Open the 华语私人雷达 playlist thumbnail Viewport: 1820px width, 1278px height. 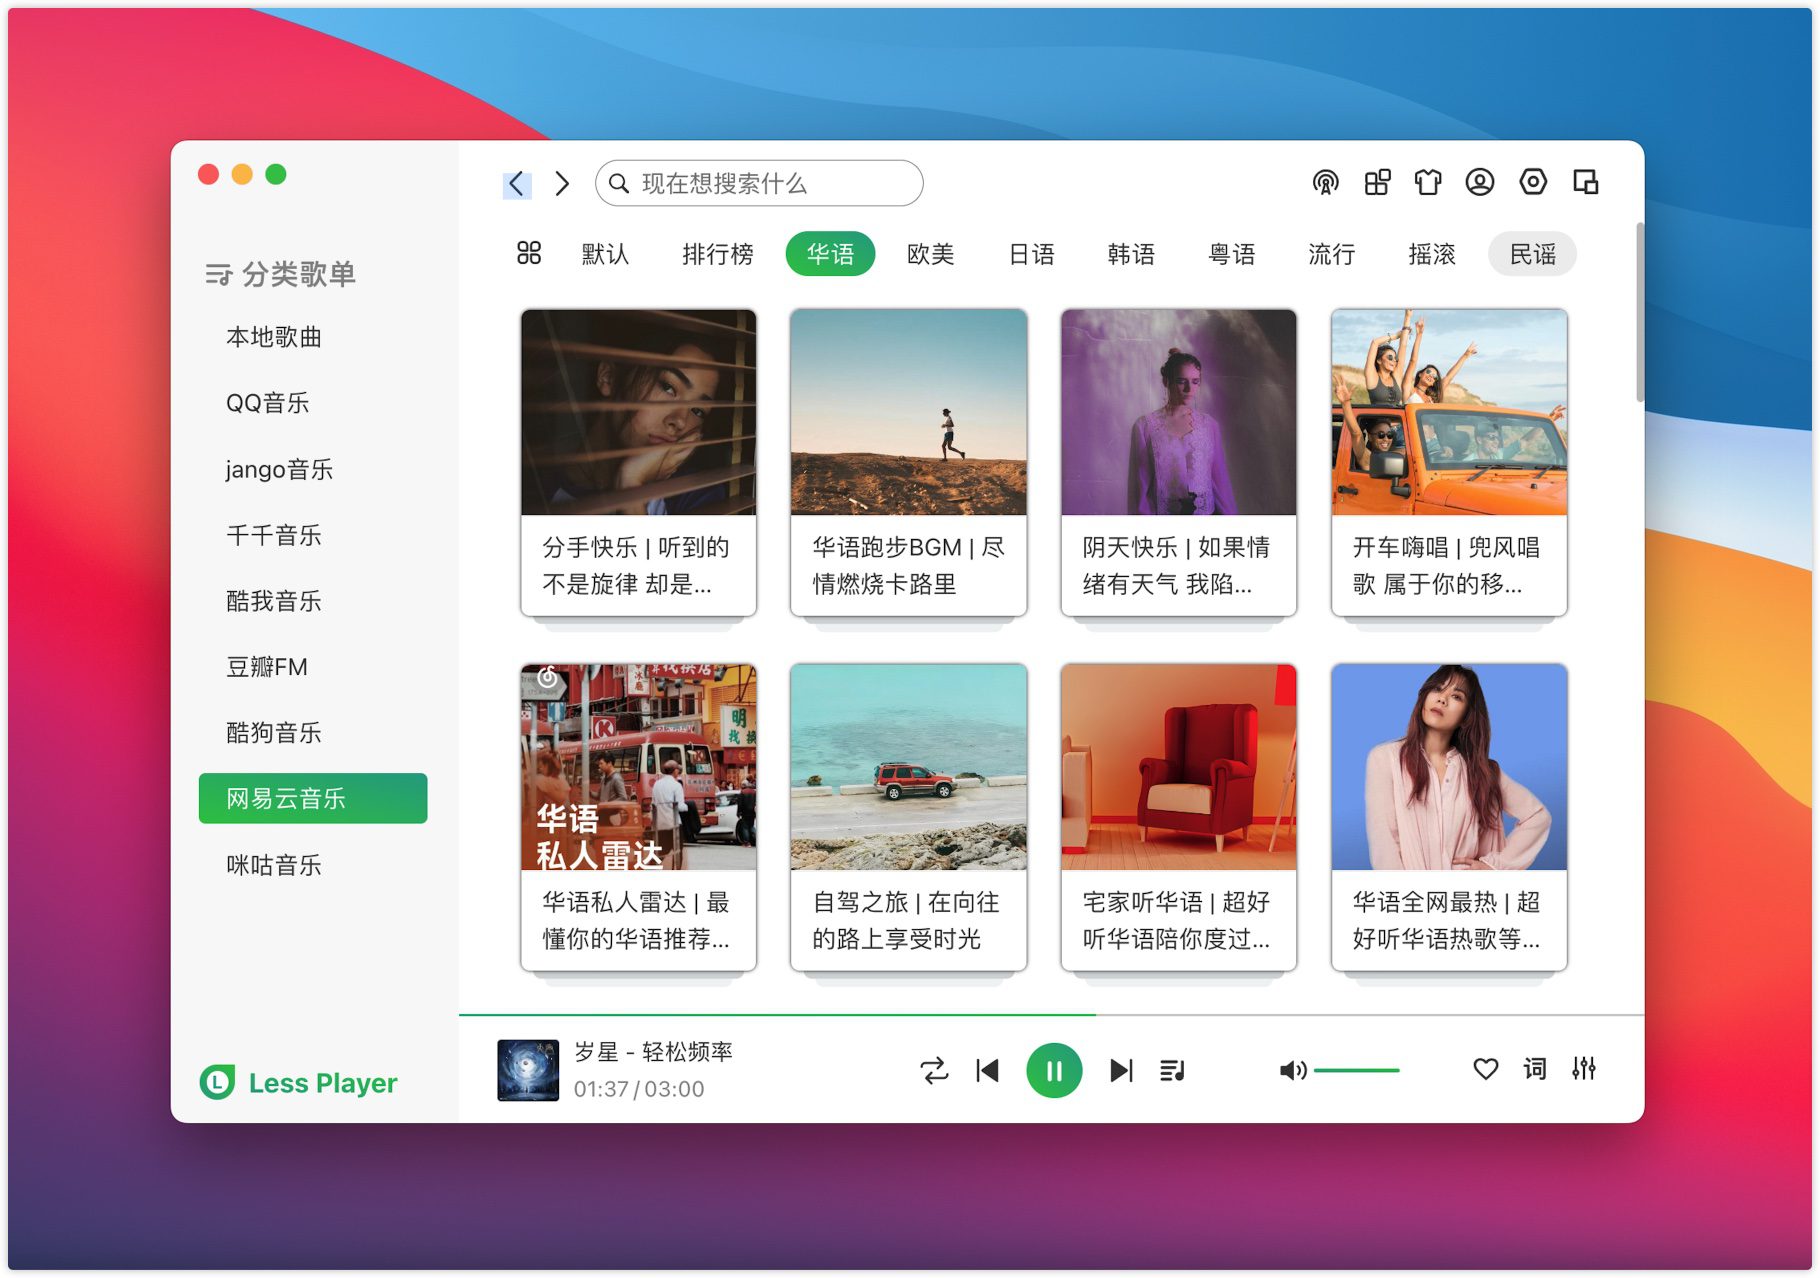click(x=638, y=767)
